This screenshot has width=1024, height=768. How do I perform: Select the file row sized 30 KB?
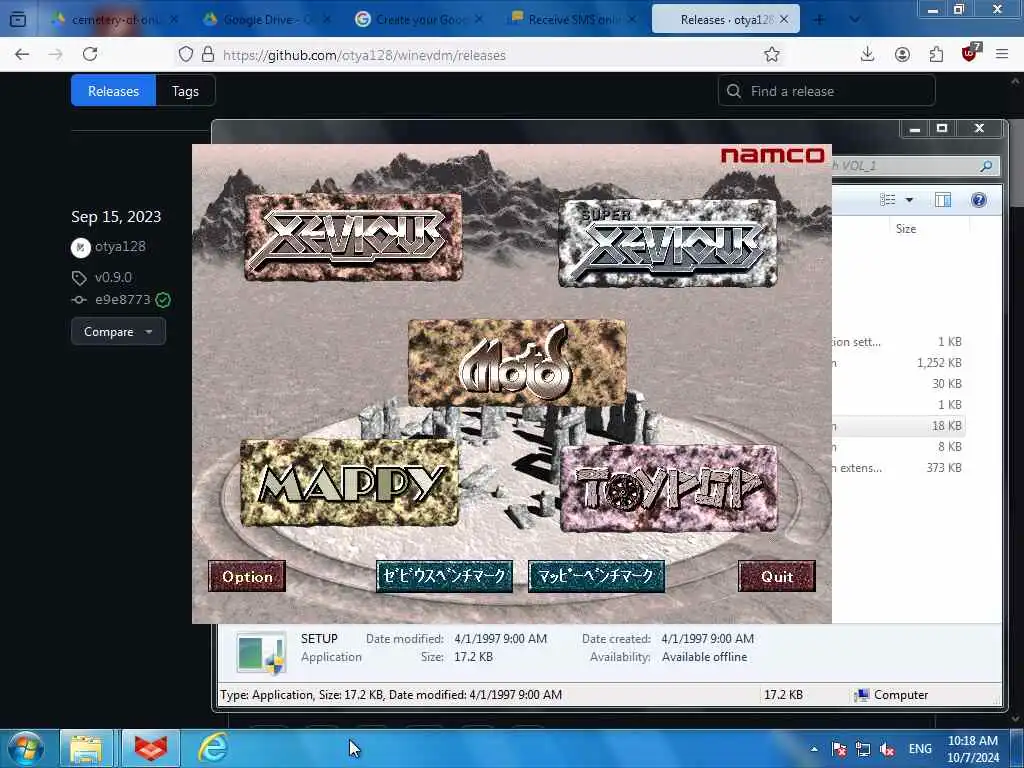[x=898, y=383]
